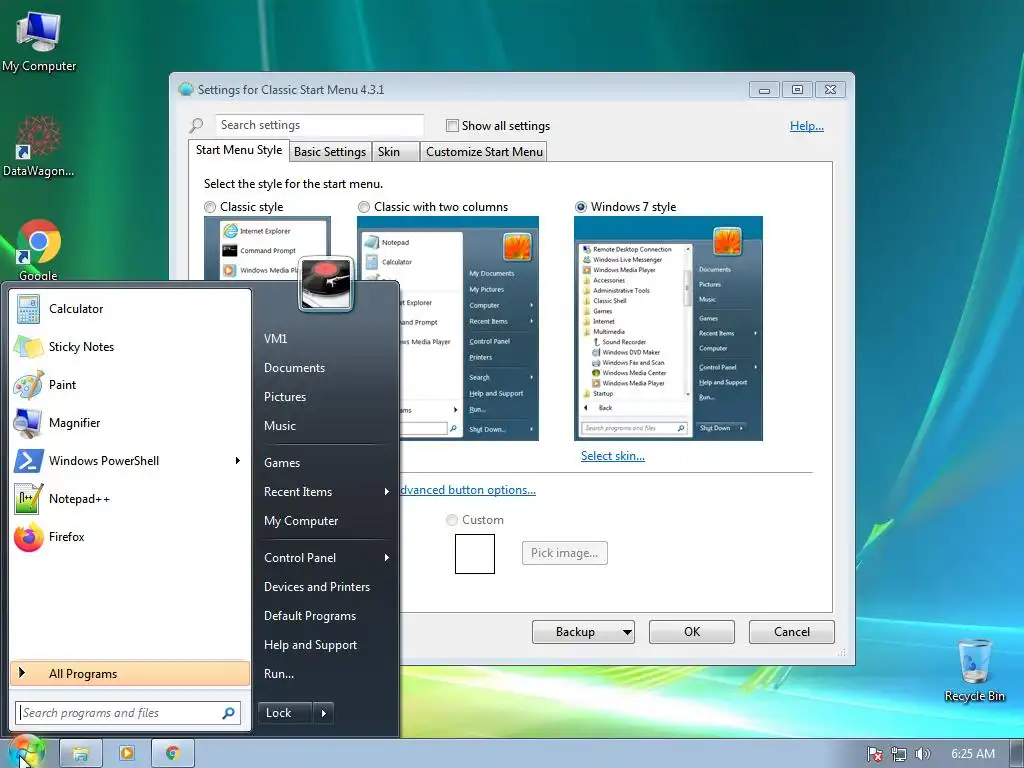Click the Cancel button
Image resolution: width=1024 pixels, height=768 pixels.
tap(792, 632)
